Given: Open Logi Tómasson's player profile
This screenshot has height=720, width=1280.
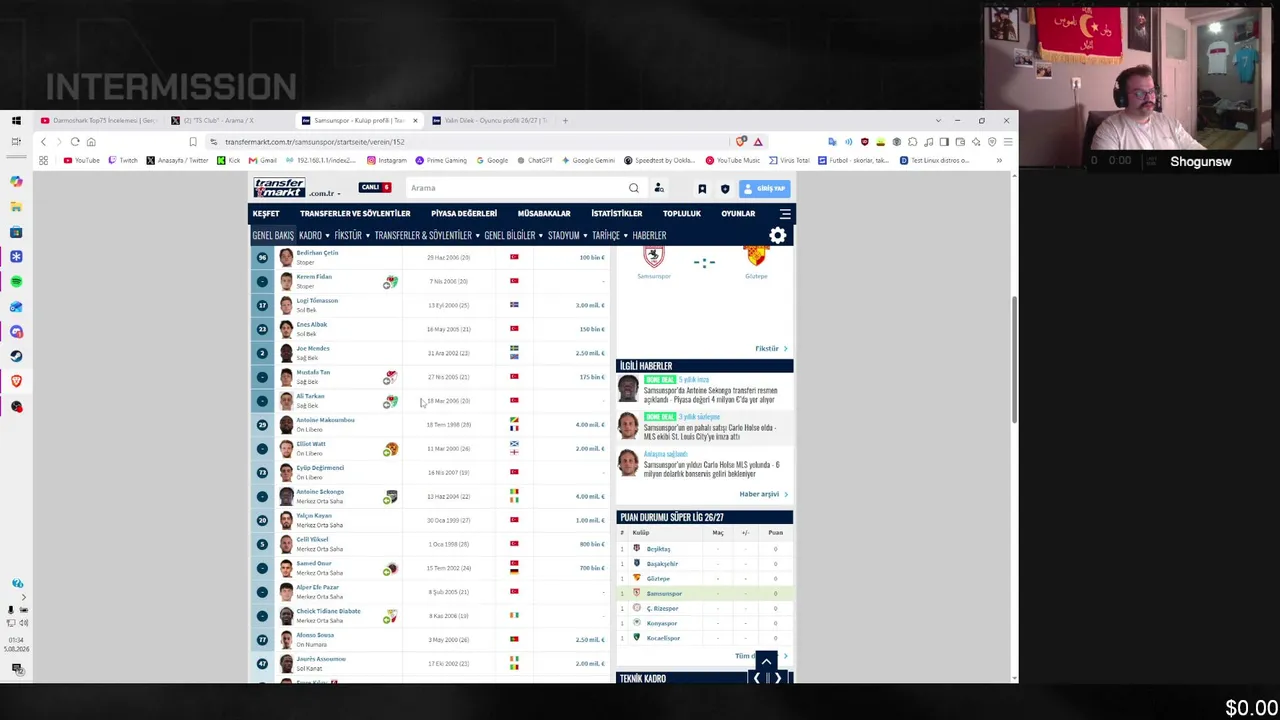Looking at the screenshot, I should coord(317,301).
